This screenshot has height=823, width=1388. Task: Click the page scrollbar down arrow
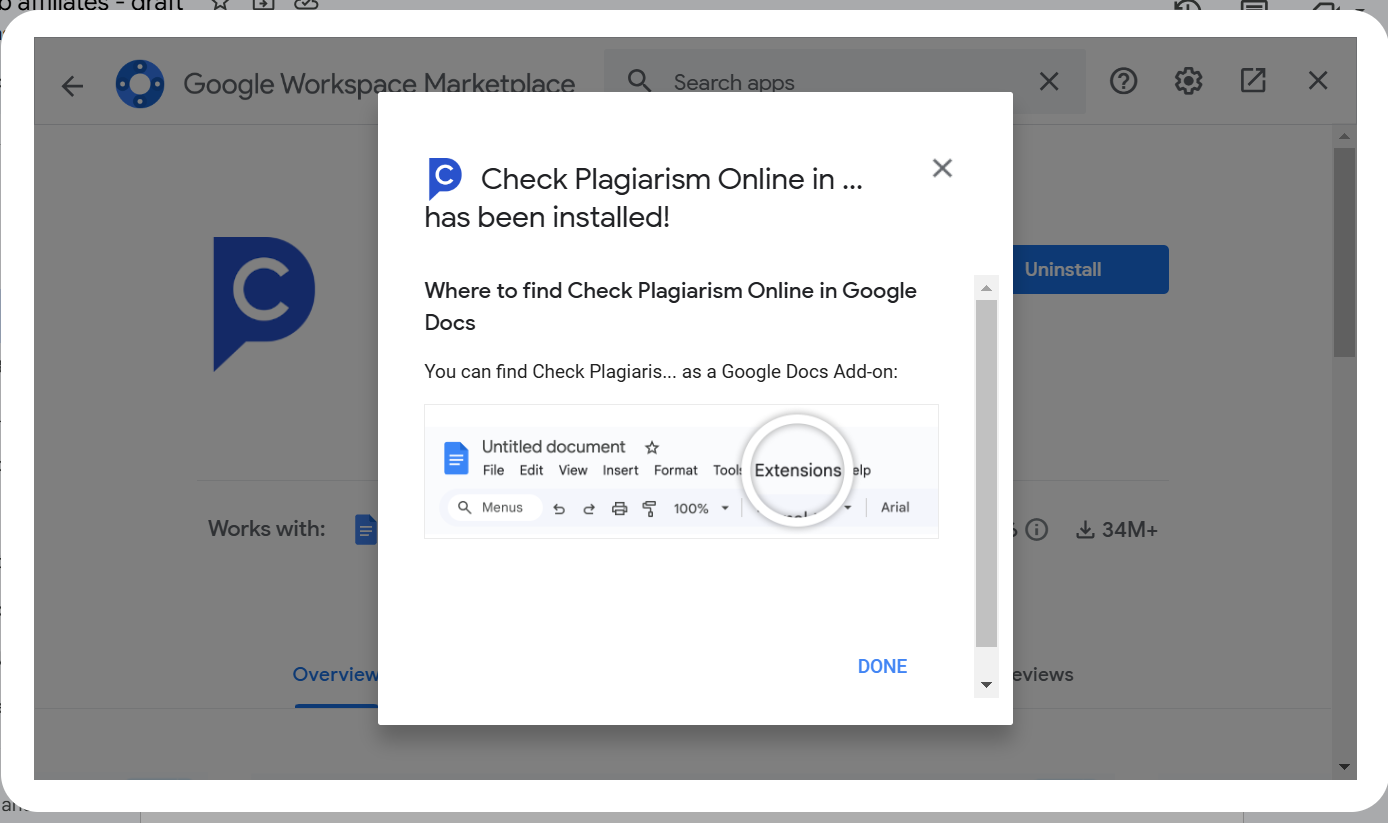[1345, 767]
